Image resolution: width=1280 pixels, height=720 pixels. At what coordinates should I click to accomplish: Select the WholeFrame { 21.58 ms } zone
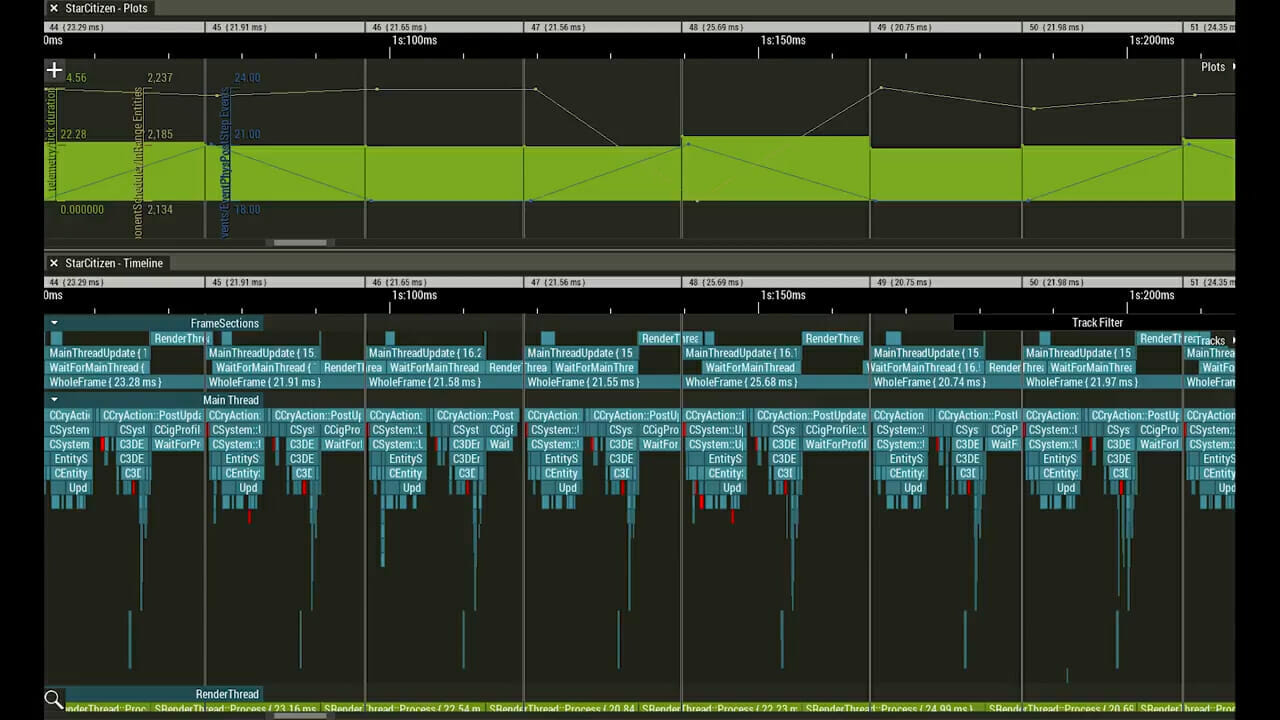click(x=444, y=382)
